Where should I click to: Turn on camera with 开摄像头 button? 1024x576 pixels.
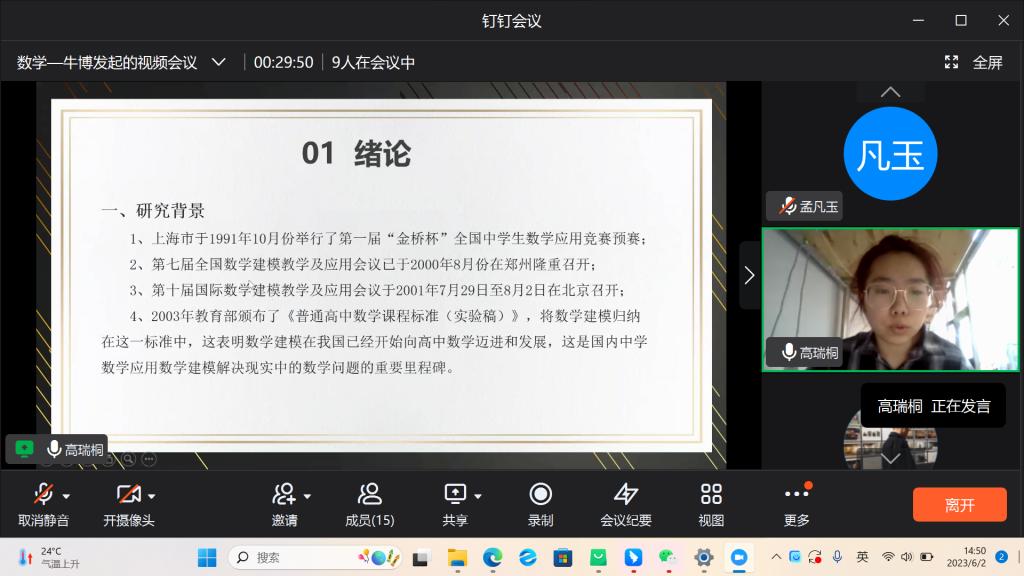tap(127, 504)
